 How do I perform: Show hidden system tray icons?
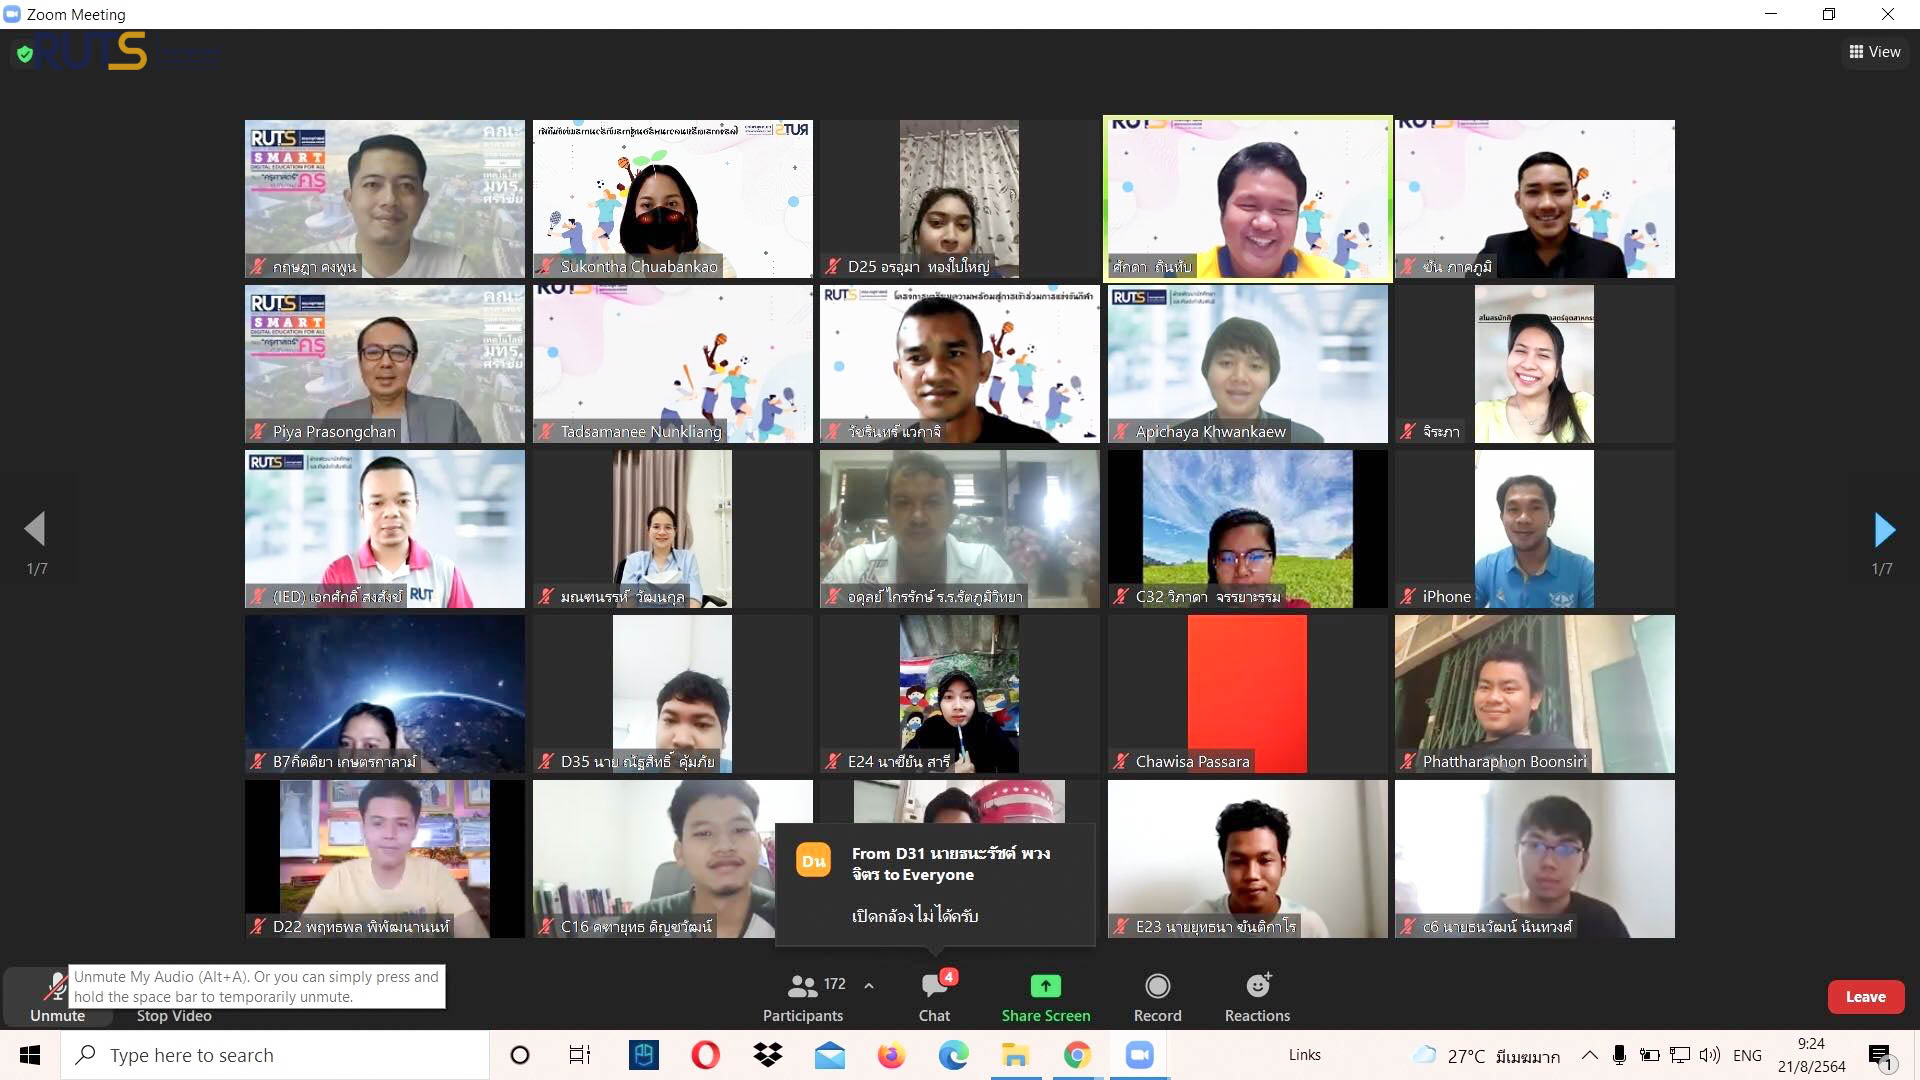(x=1589, y=1055)
